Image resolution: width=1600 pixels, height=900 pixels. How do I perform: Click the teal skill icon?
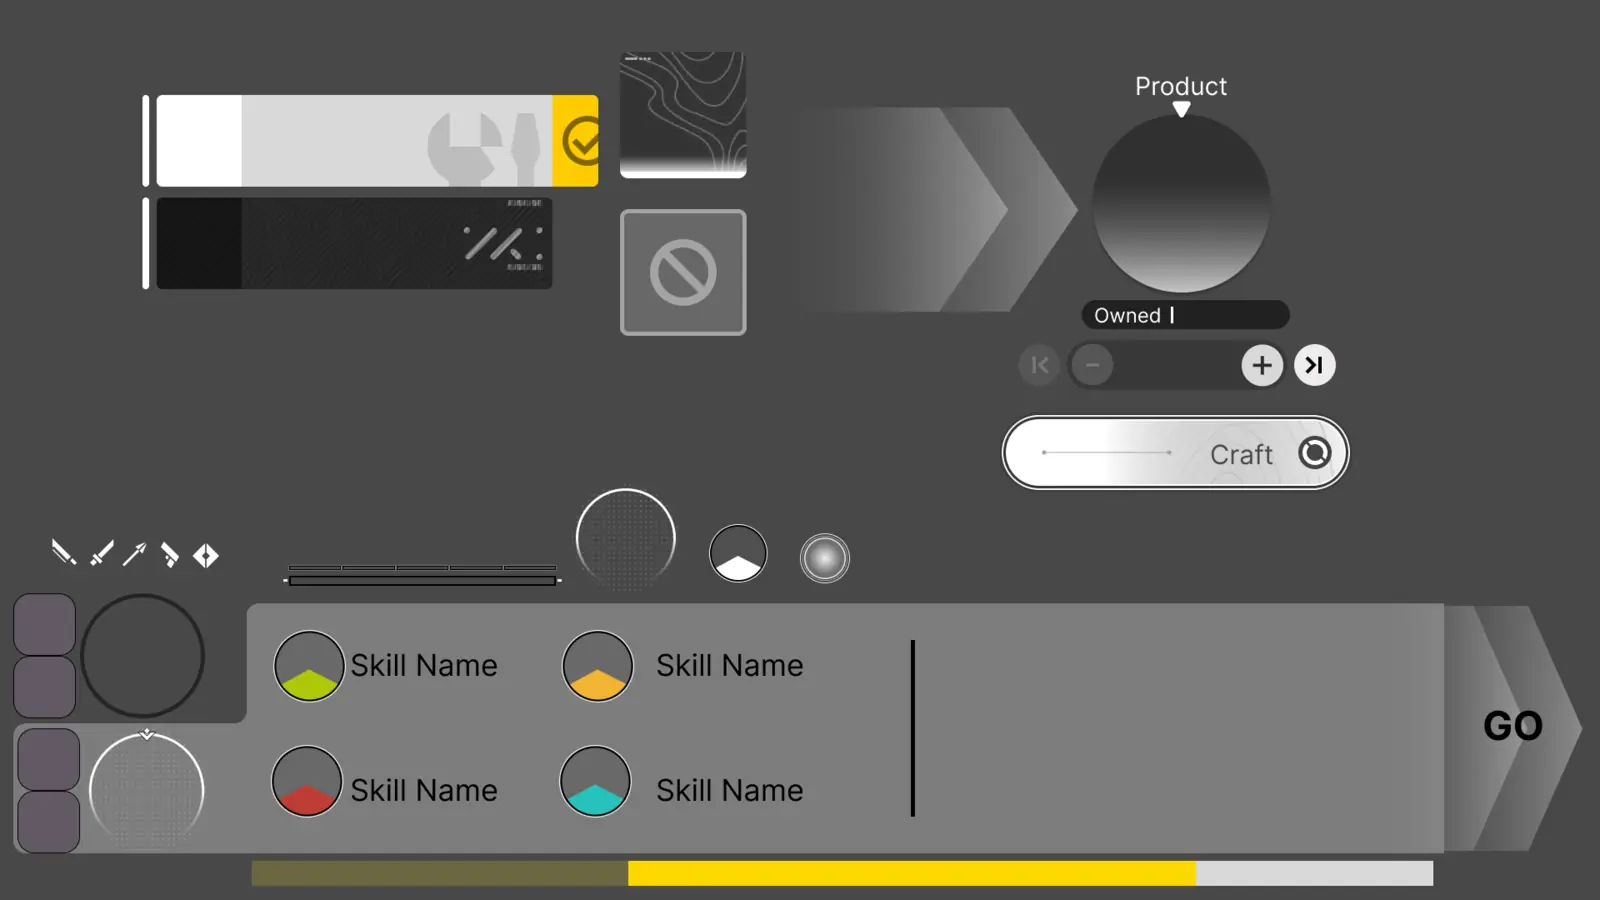(x=595, y=781)
